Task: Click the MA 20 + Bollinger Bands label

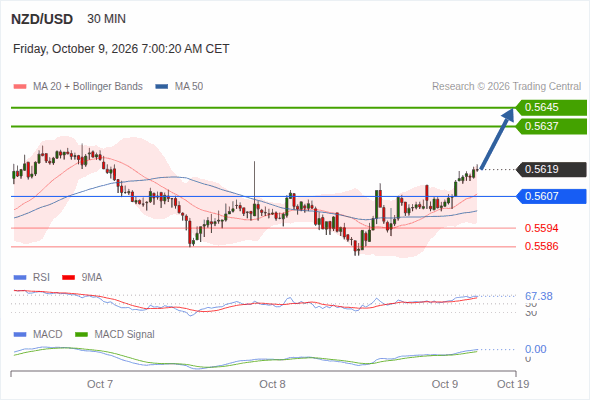Action: click(x=88, y=87)
